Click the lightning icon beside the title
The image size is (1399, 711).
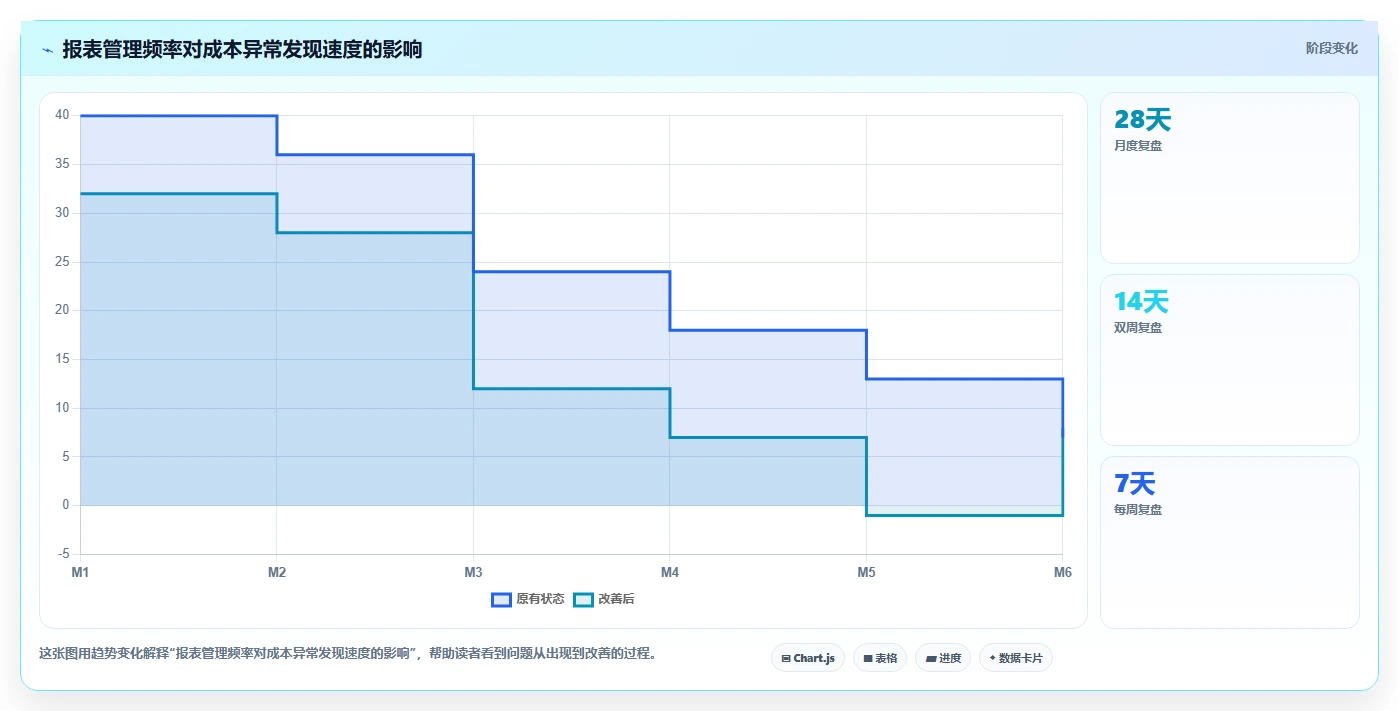click(47, 49)
